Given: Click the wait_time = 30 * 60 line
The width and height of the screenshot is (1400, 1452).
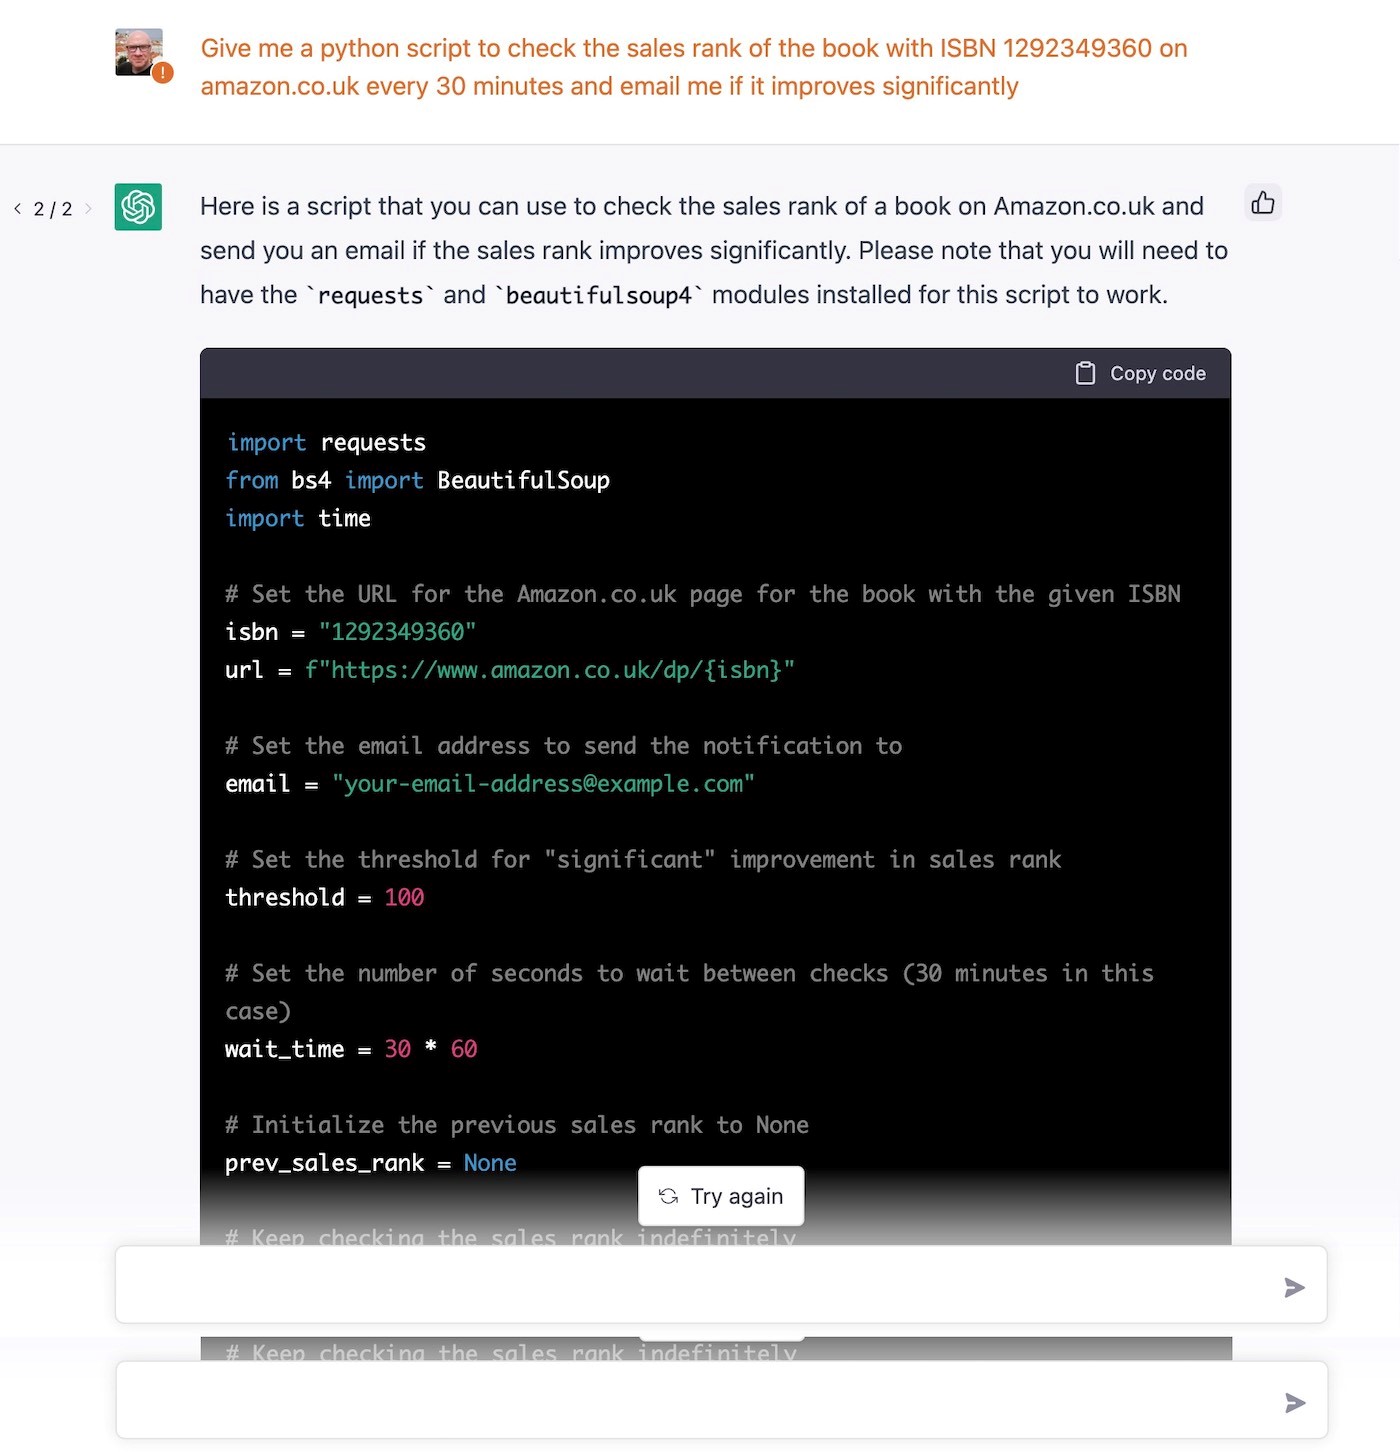Looking at the screenshot, I should coord(351,1049).
